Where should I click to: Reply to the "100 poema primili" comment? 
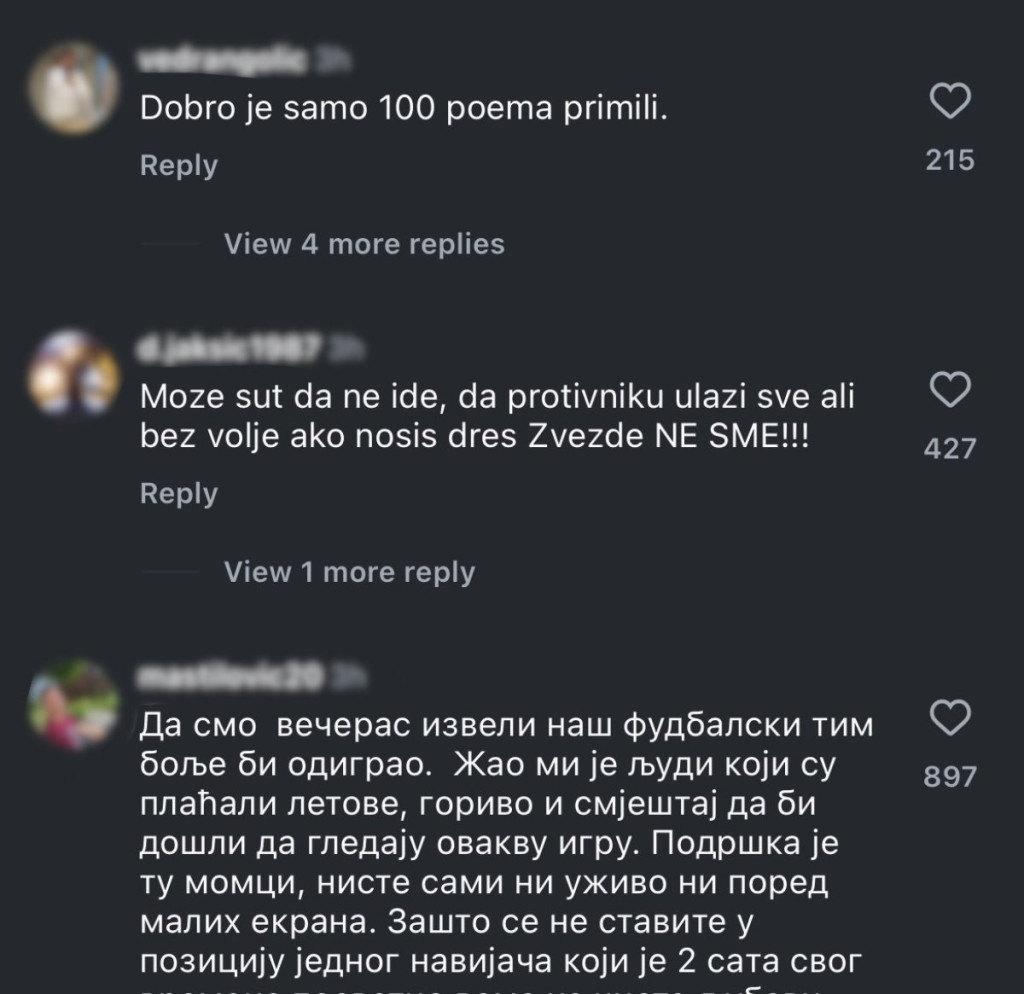[x=178, y=165]
